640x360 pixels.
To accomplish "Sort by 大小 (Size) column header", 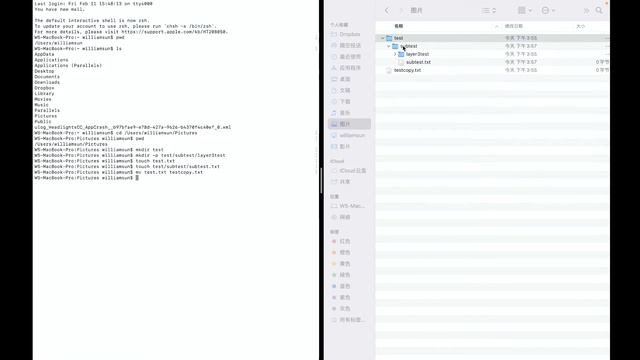I will pos(580,26).
